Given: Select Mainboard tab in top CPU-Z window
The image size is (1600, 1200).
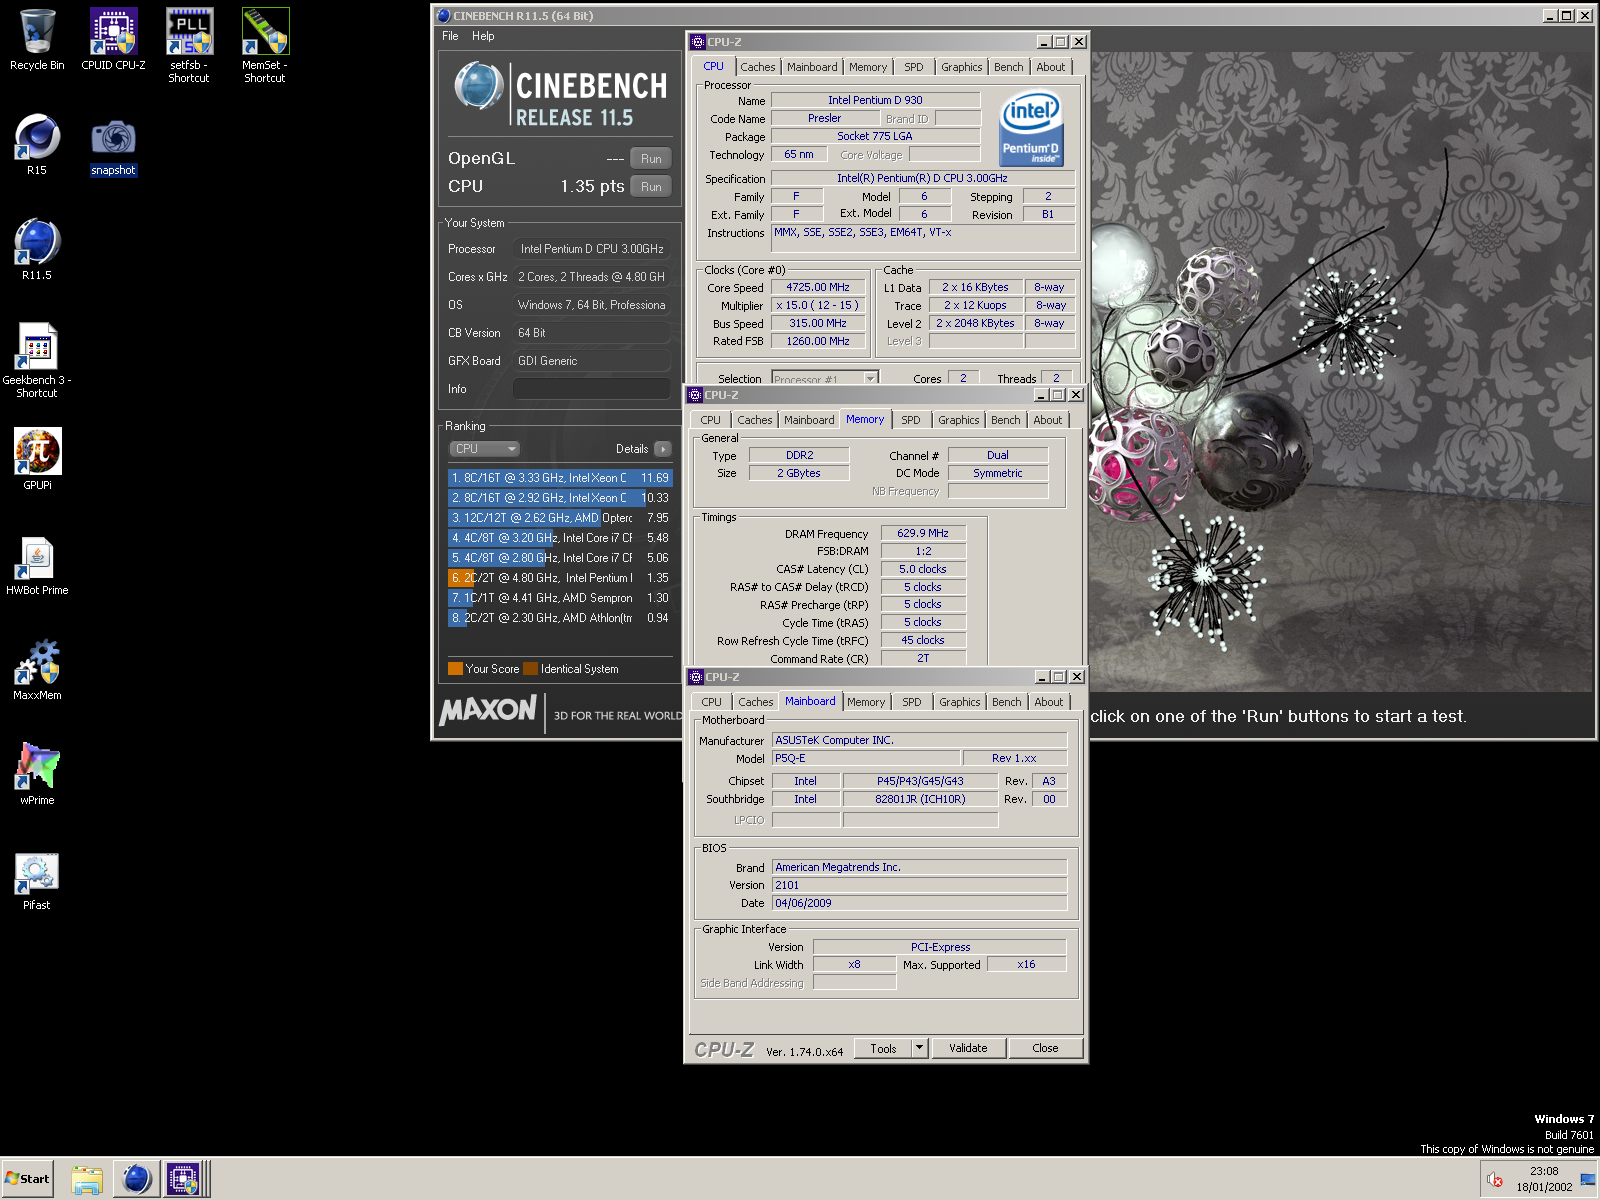Looking at the screenshot, I should [812, 67].
